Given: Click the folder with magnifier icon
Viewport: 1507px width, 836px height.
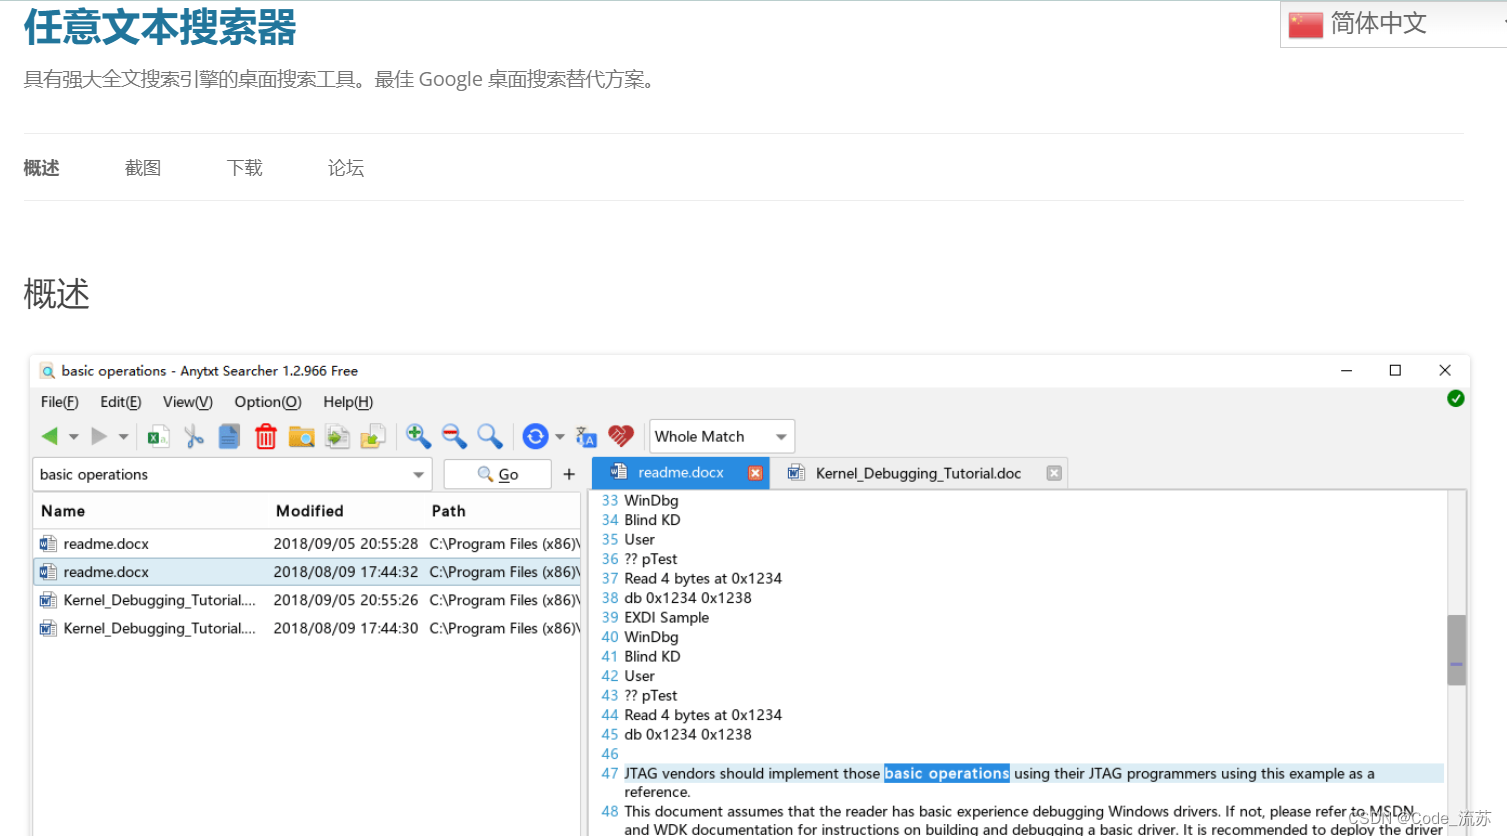Looking at the screenshot, I should click(x=301, y=436).
